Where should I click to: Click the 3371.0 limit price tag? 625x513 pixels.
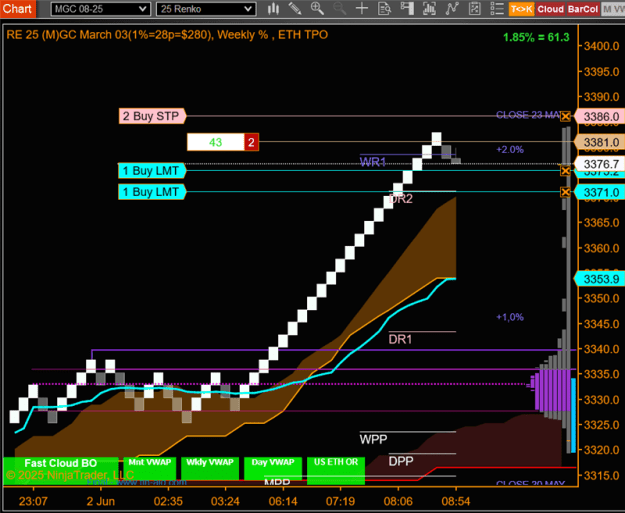coord(599,193)
